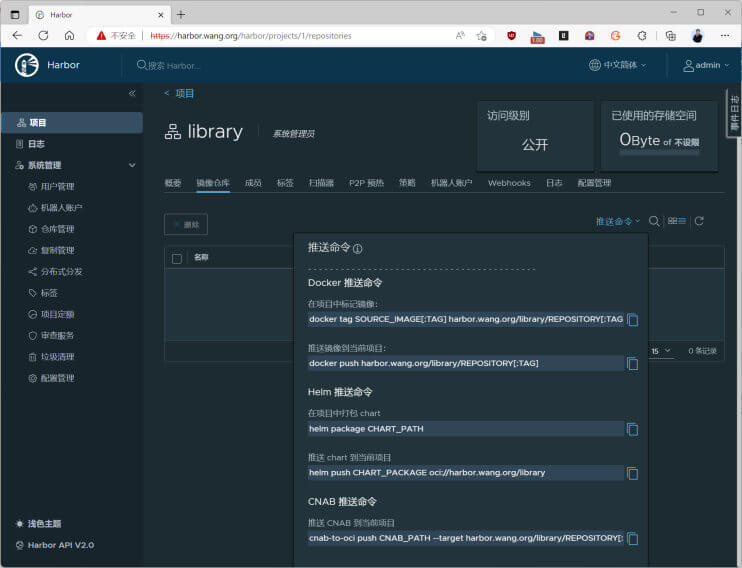The height and width of the screenshot is (568, 742).
Task: Click the 删除 delete button
Action: pyautogui.click(x=186, y=224)
